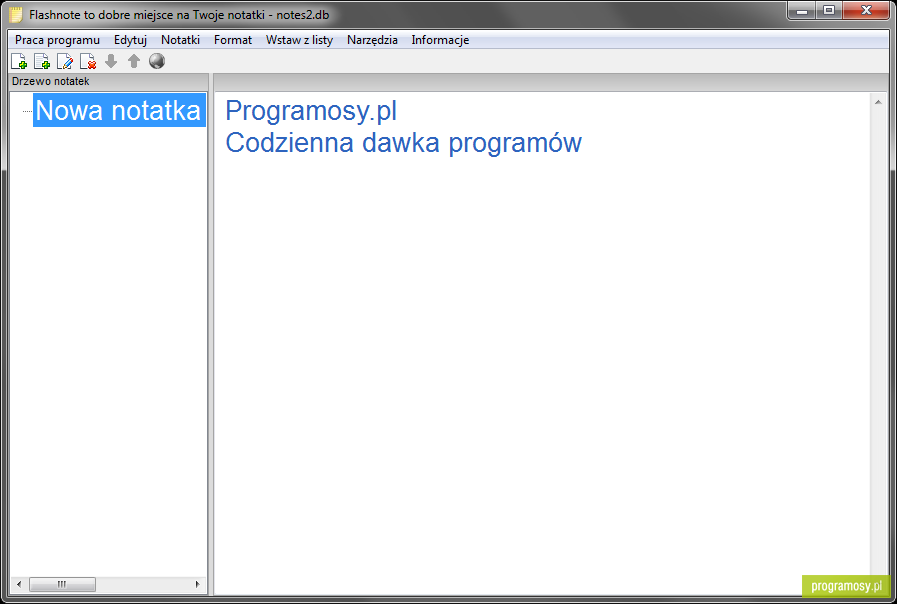Viewport: 897px width, 604px height.
Task: Click the tree scrollbar right arrow
Action: tap(197, 584)
